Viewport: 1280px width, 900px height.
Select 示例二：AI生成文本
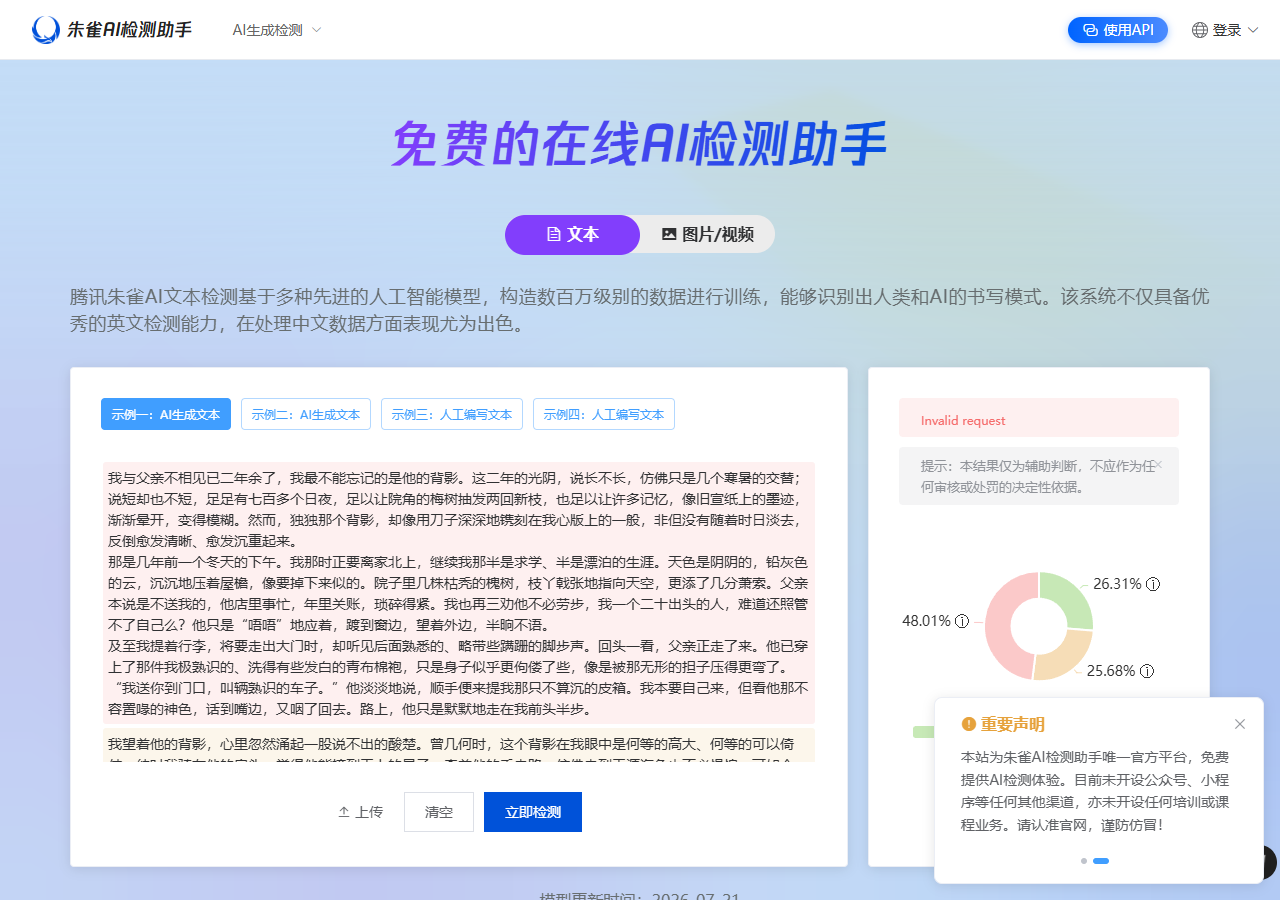[306, 414]
